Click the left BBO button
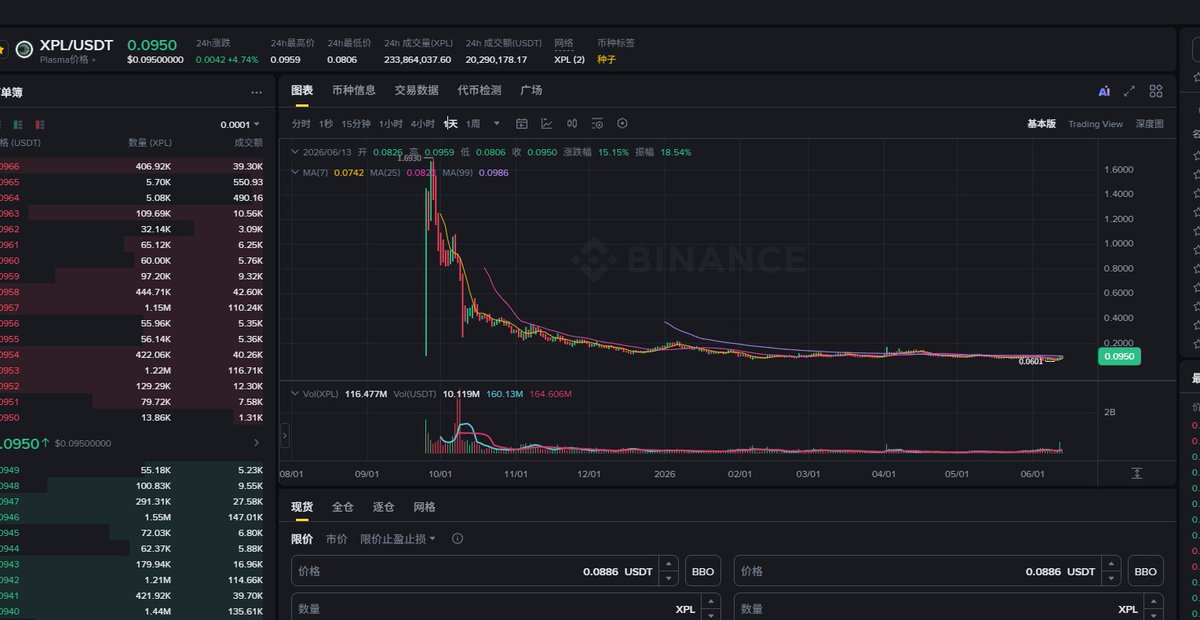The height and width of the screenshot is (620, 1200). point(702,572)
